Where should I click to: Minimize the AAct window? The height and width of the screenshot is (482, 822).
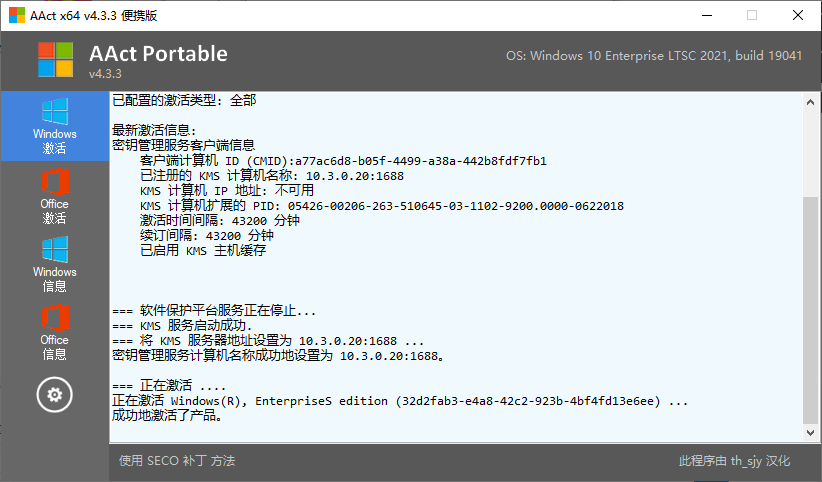tap(705, 15)
